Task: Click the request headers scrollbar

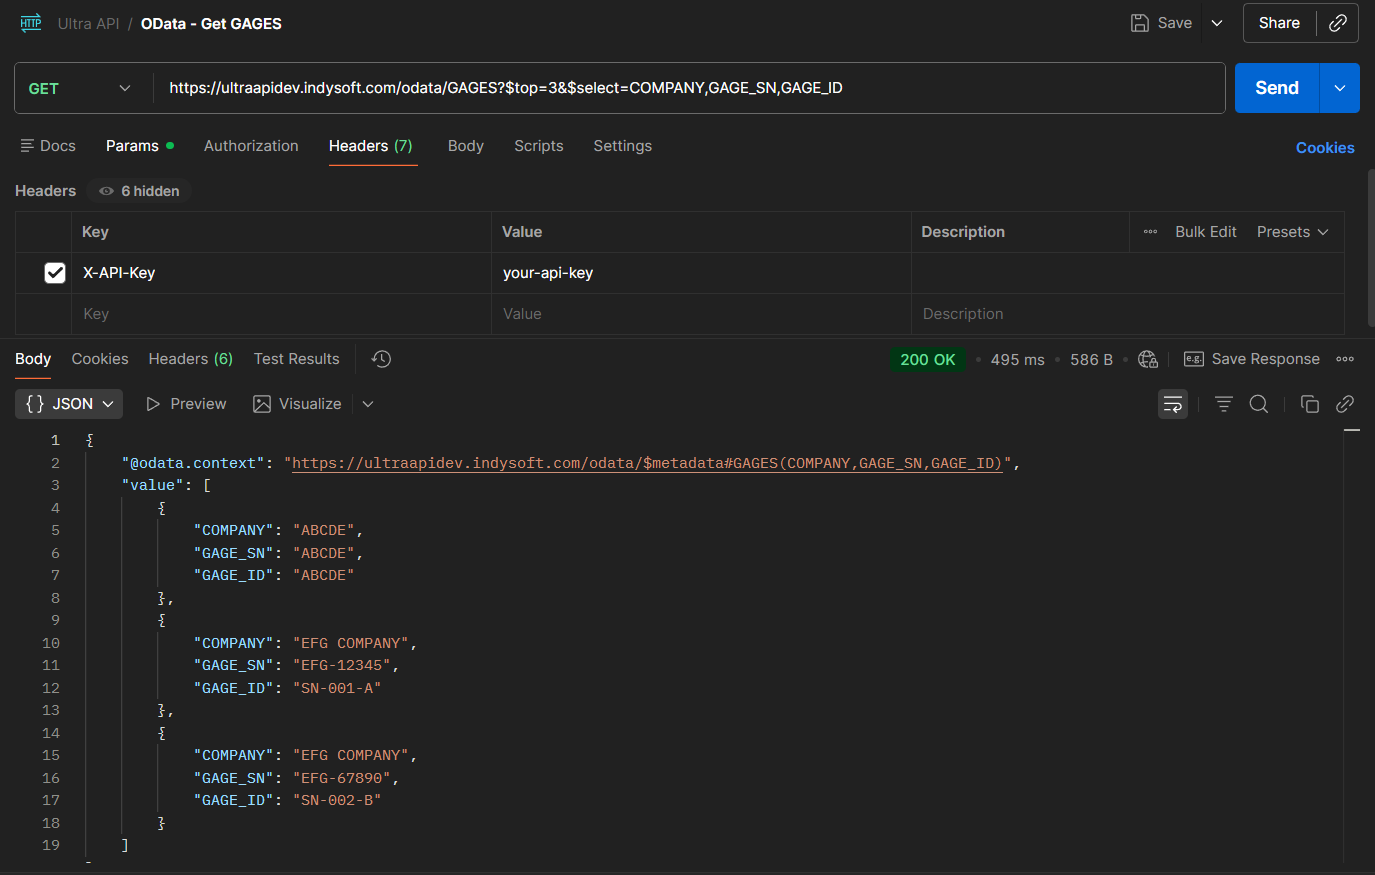Action: click(x=1371, y=248)
